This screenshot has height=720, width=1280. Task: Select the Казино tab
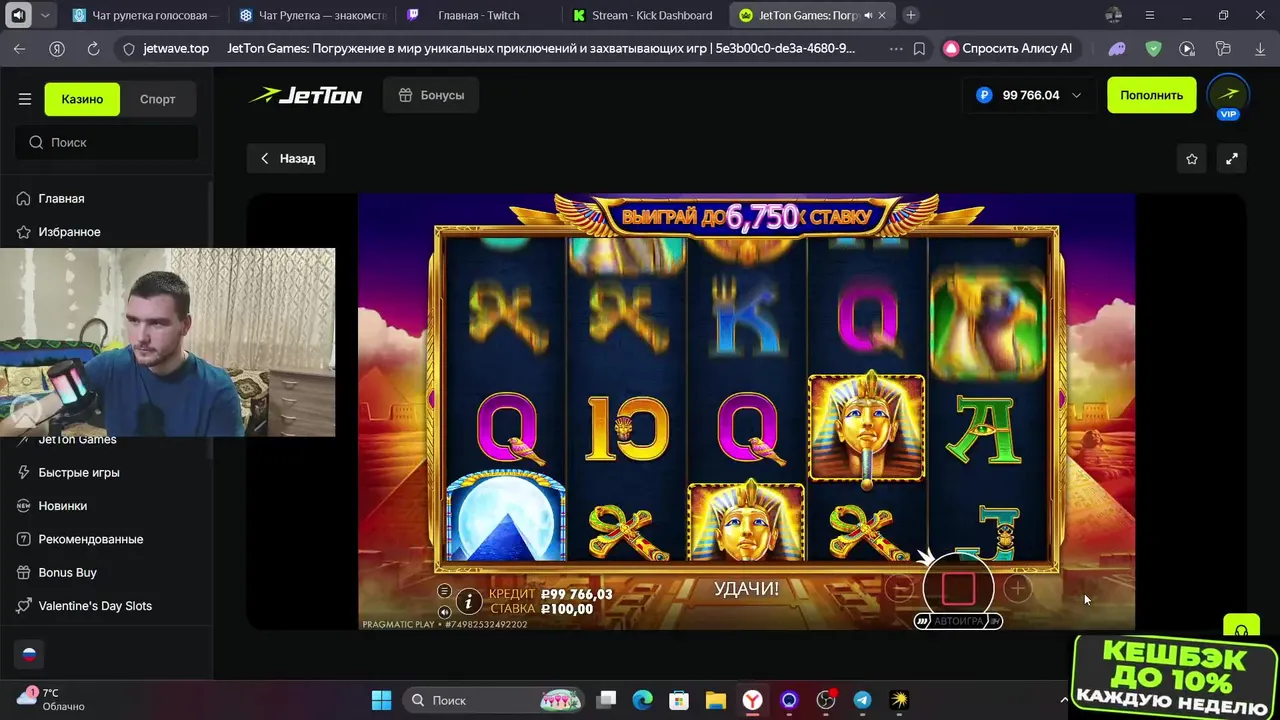tap(82, 99)
